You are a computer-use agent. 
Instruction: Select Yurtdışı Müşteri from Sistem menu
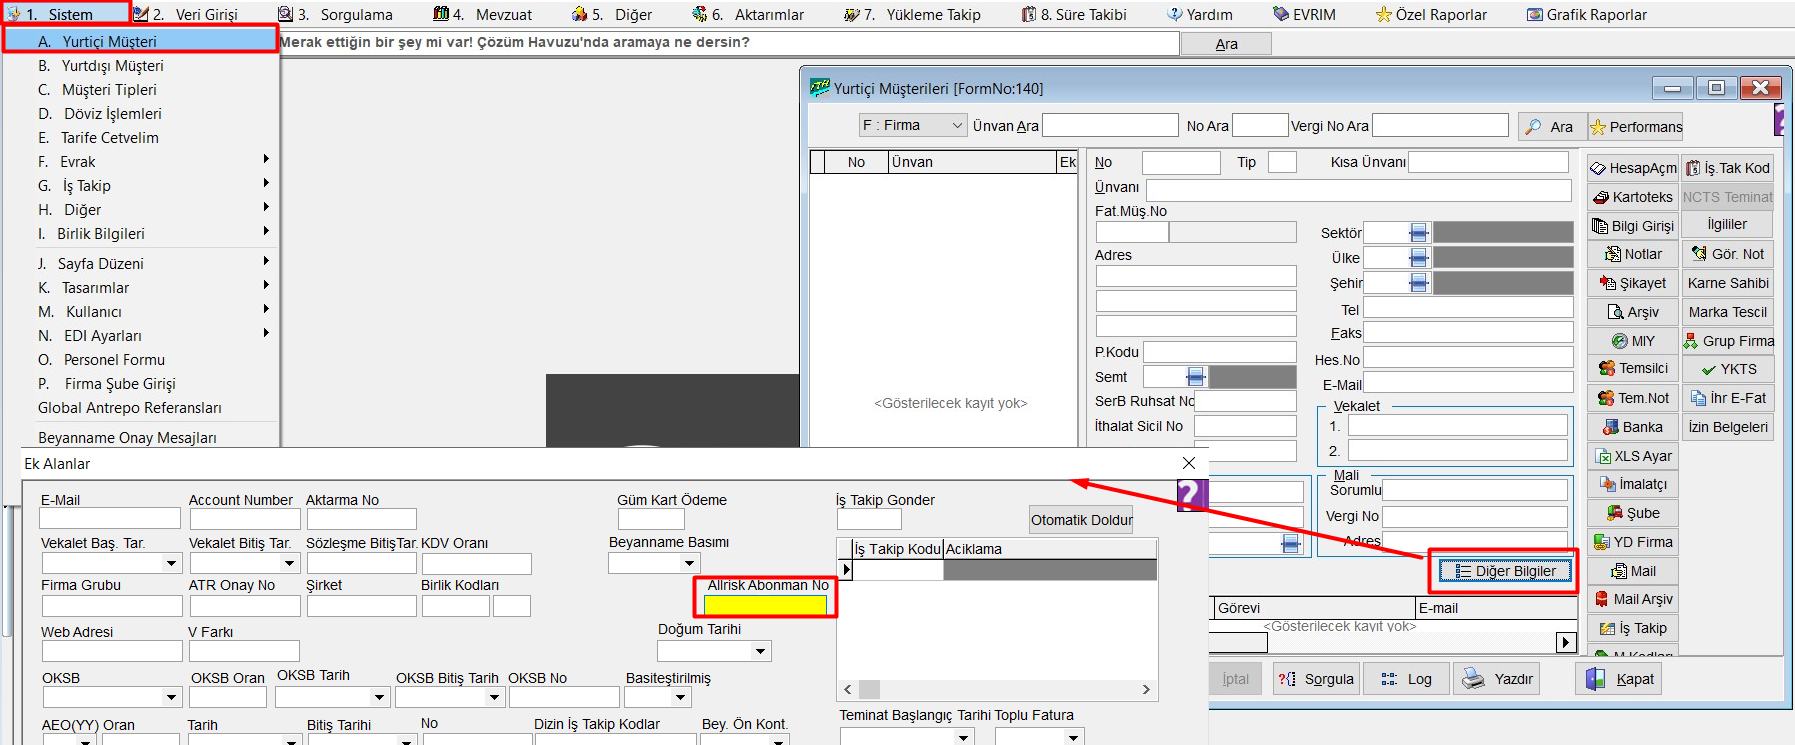point(112,66)
